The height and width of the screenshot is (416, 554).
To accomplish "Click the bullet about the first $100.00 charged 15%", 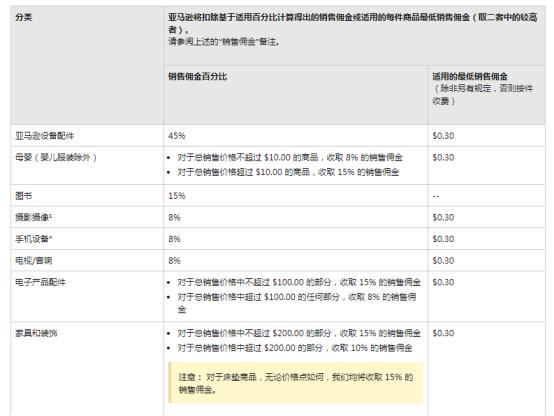I will coord(299,282).
